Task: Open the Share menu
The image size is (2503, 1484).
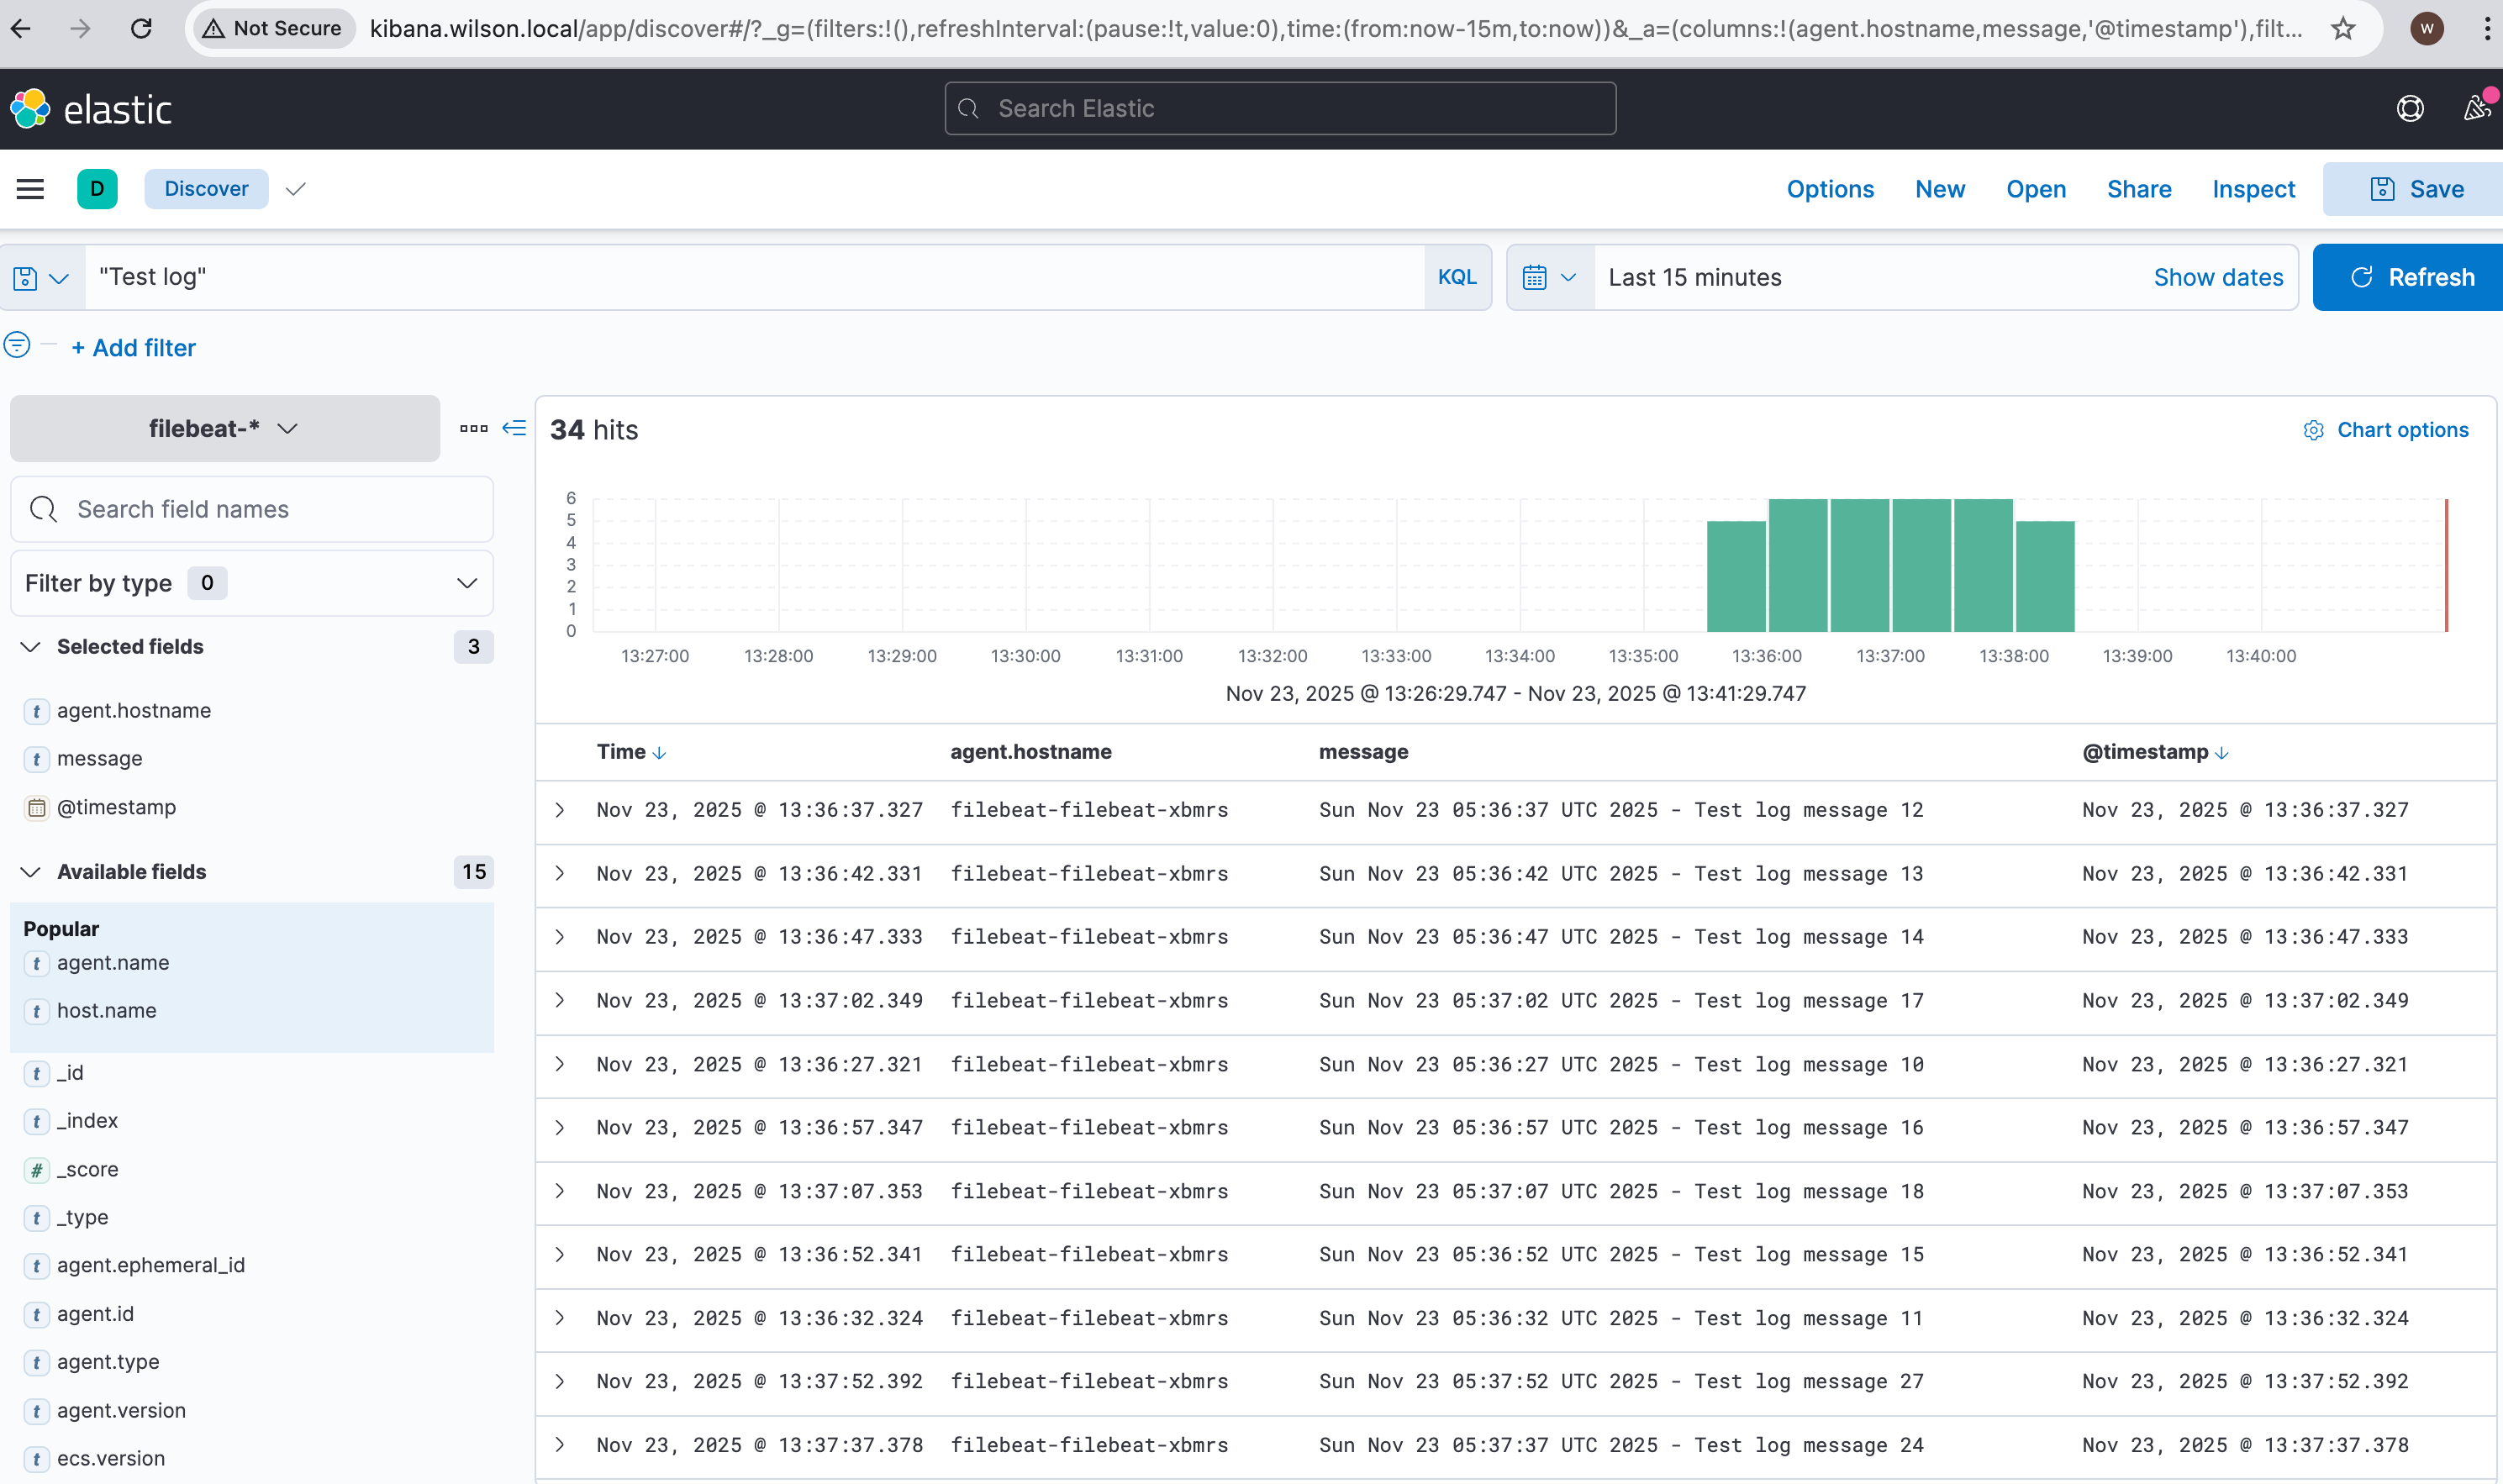Action: 2139,189
